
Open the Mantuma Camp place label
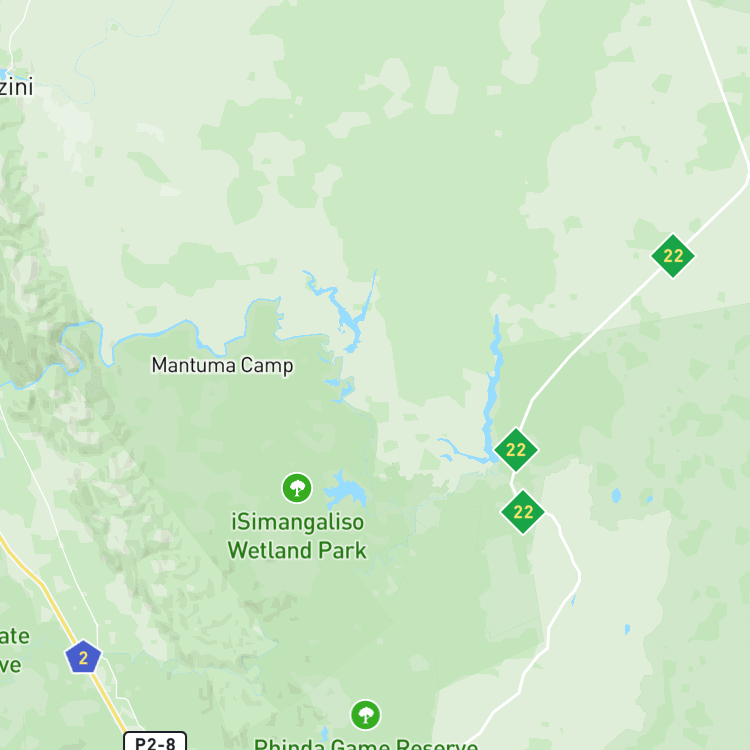coord(222,365)
